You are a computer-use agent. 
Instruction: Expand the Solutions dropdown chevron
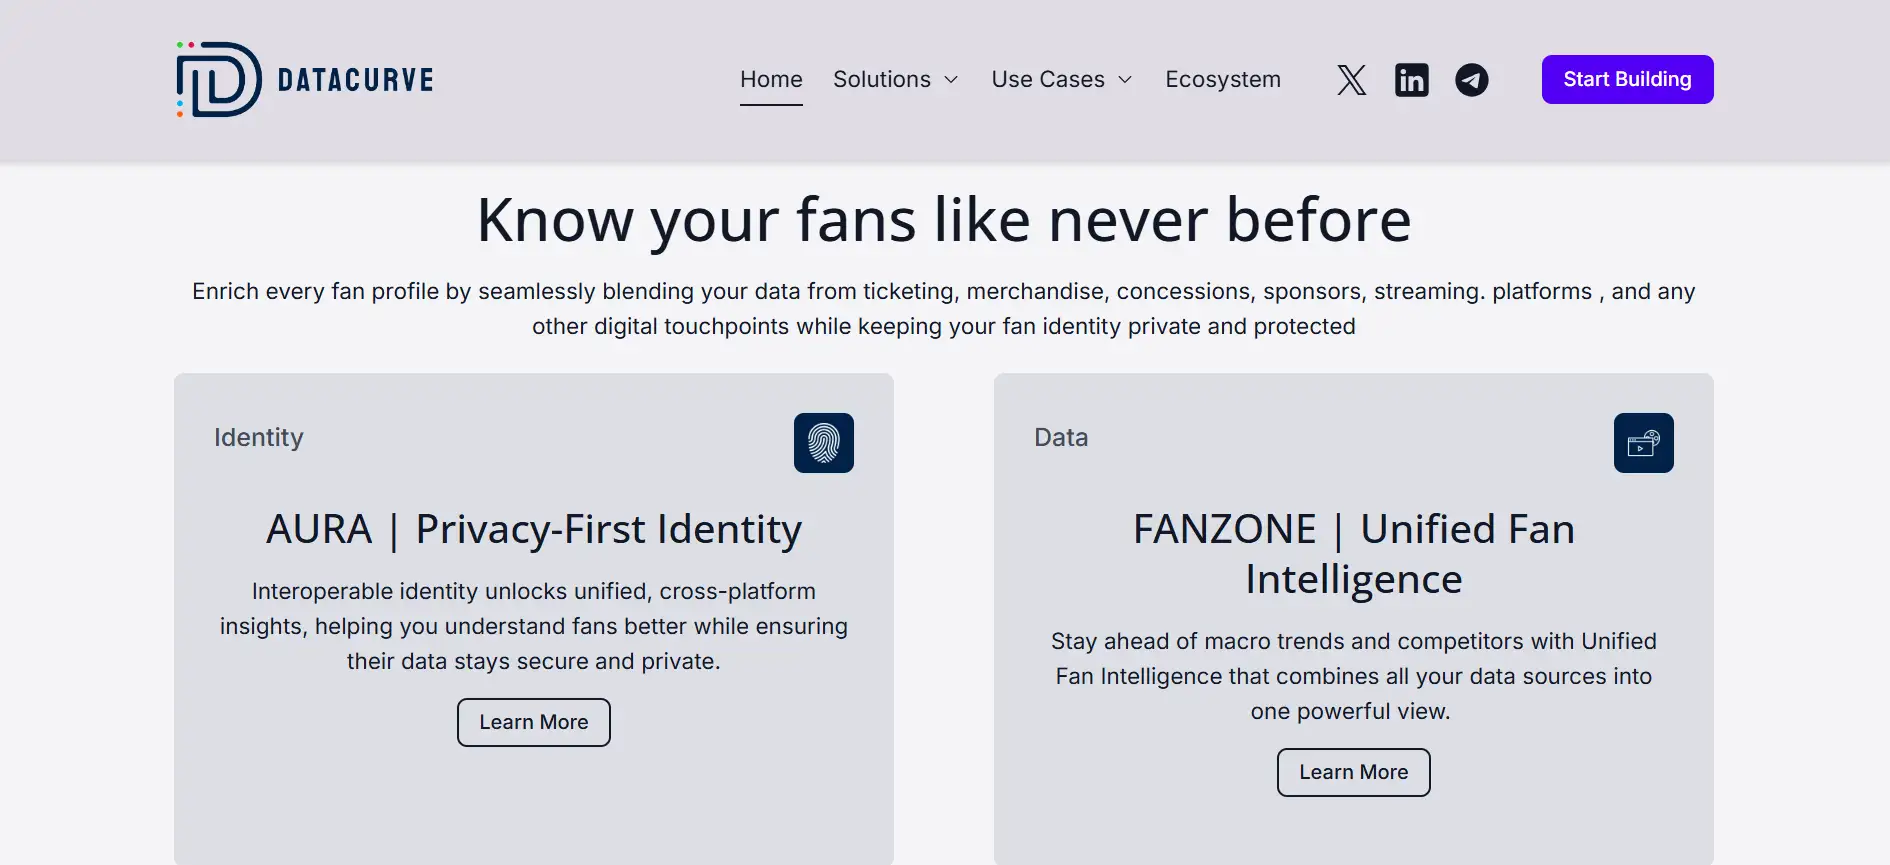coord(951,80)
